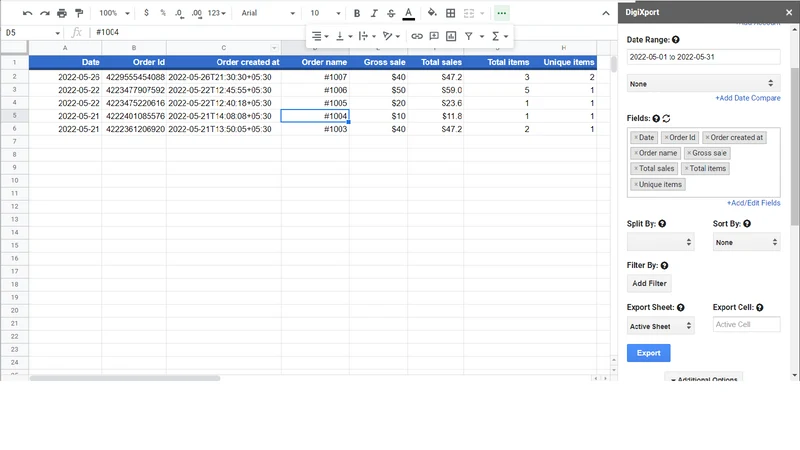
Task: Open the date compare None dropdown
Action: click(703, 84)
